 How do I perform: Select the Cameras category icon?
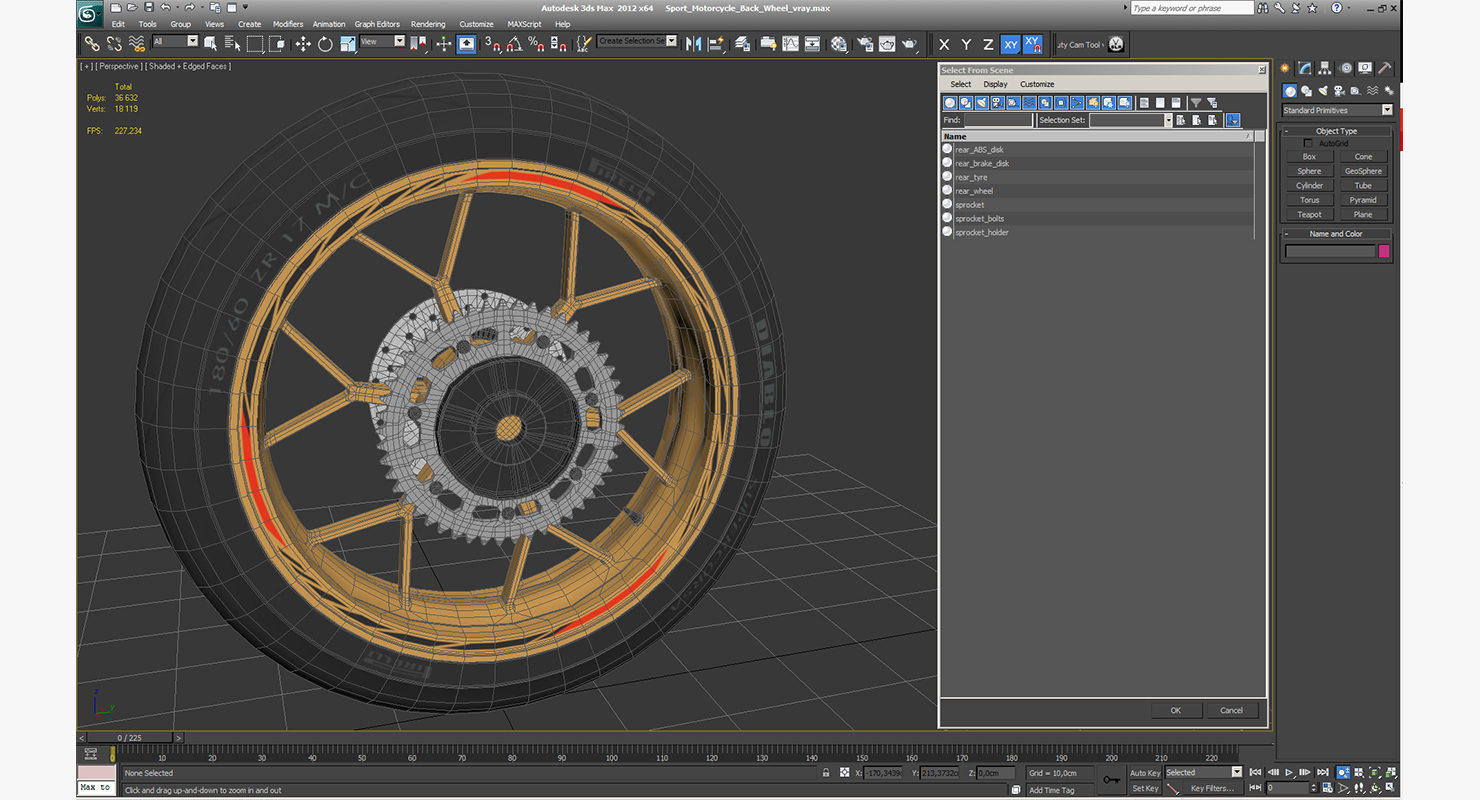click(x=1340, y=91)
